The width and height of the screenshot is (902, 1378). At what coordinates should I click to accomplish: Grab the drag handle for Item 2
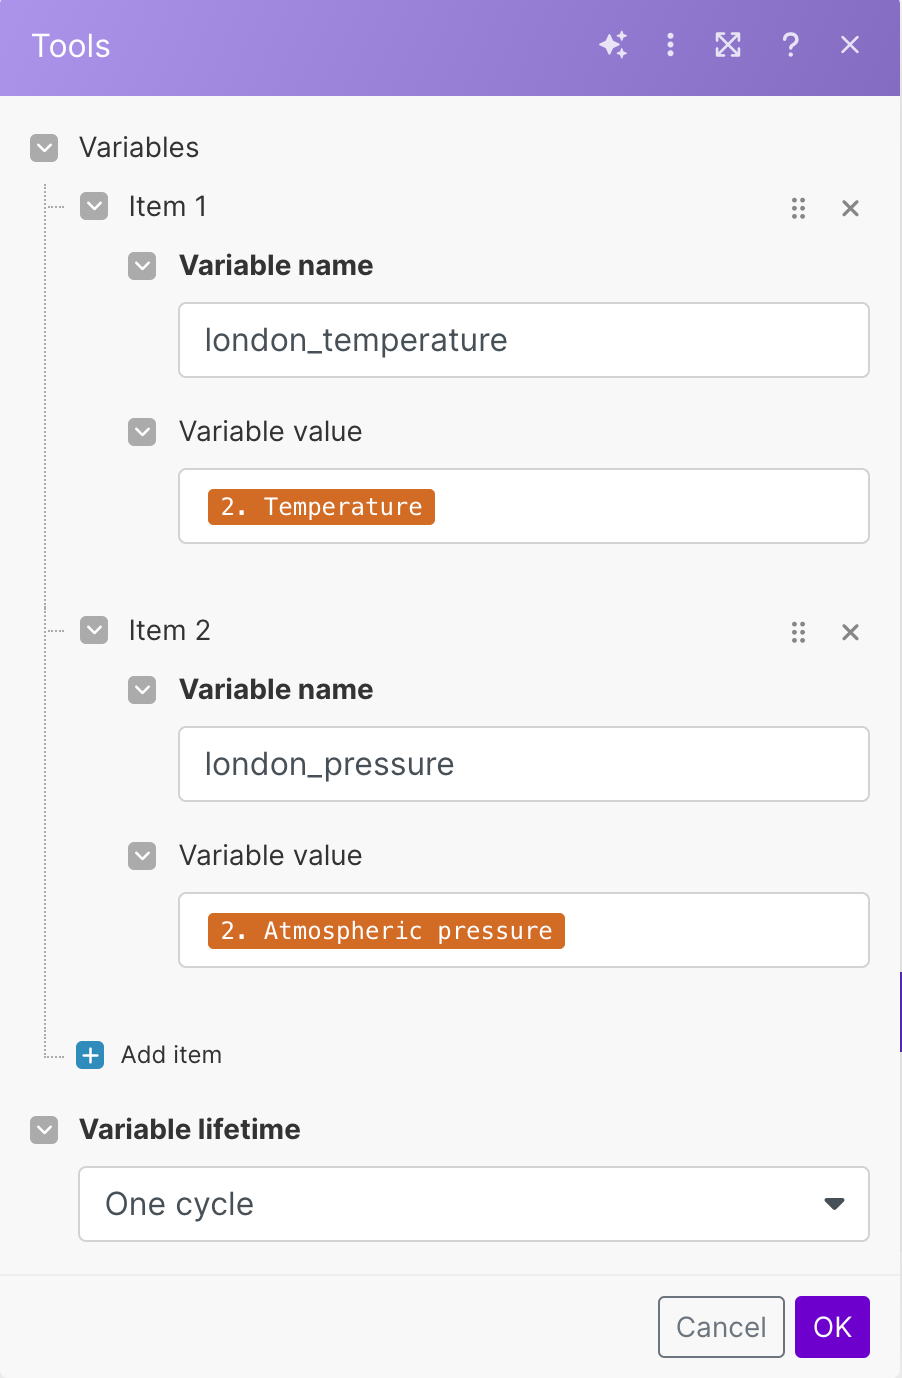point(798,632)
